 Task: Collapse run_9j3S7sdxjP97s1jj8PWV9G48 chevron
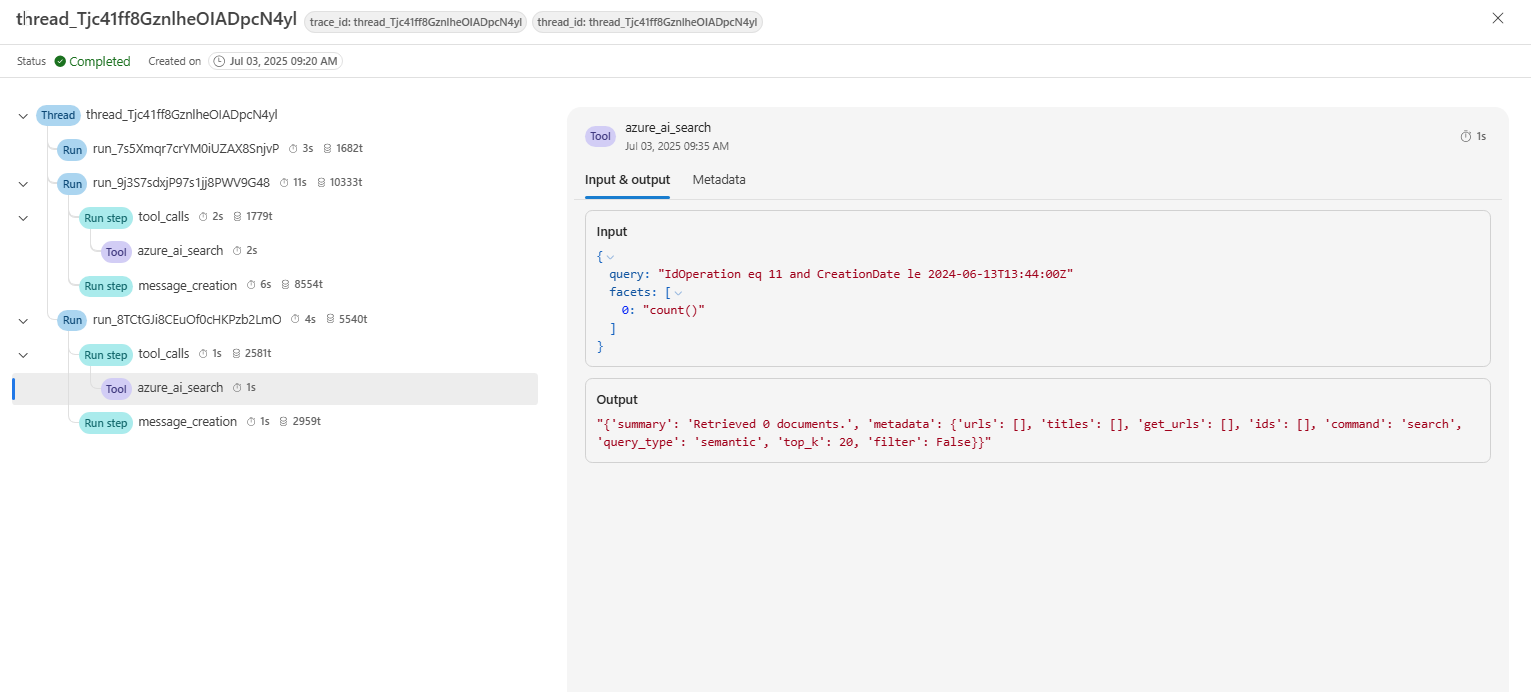(23, 184)
